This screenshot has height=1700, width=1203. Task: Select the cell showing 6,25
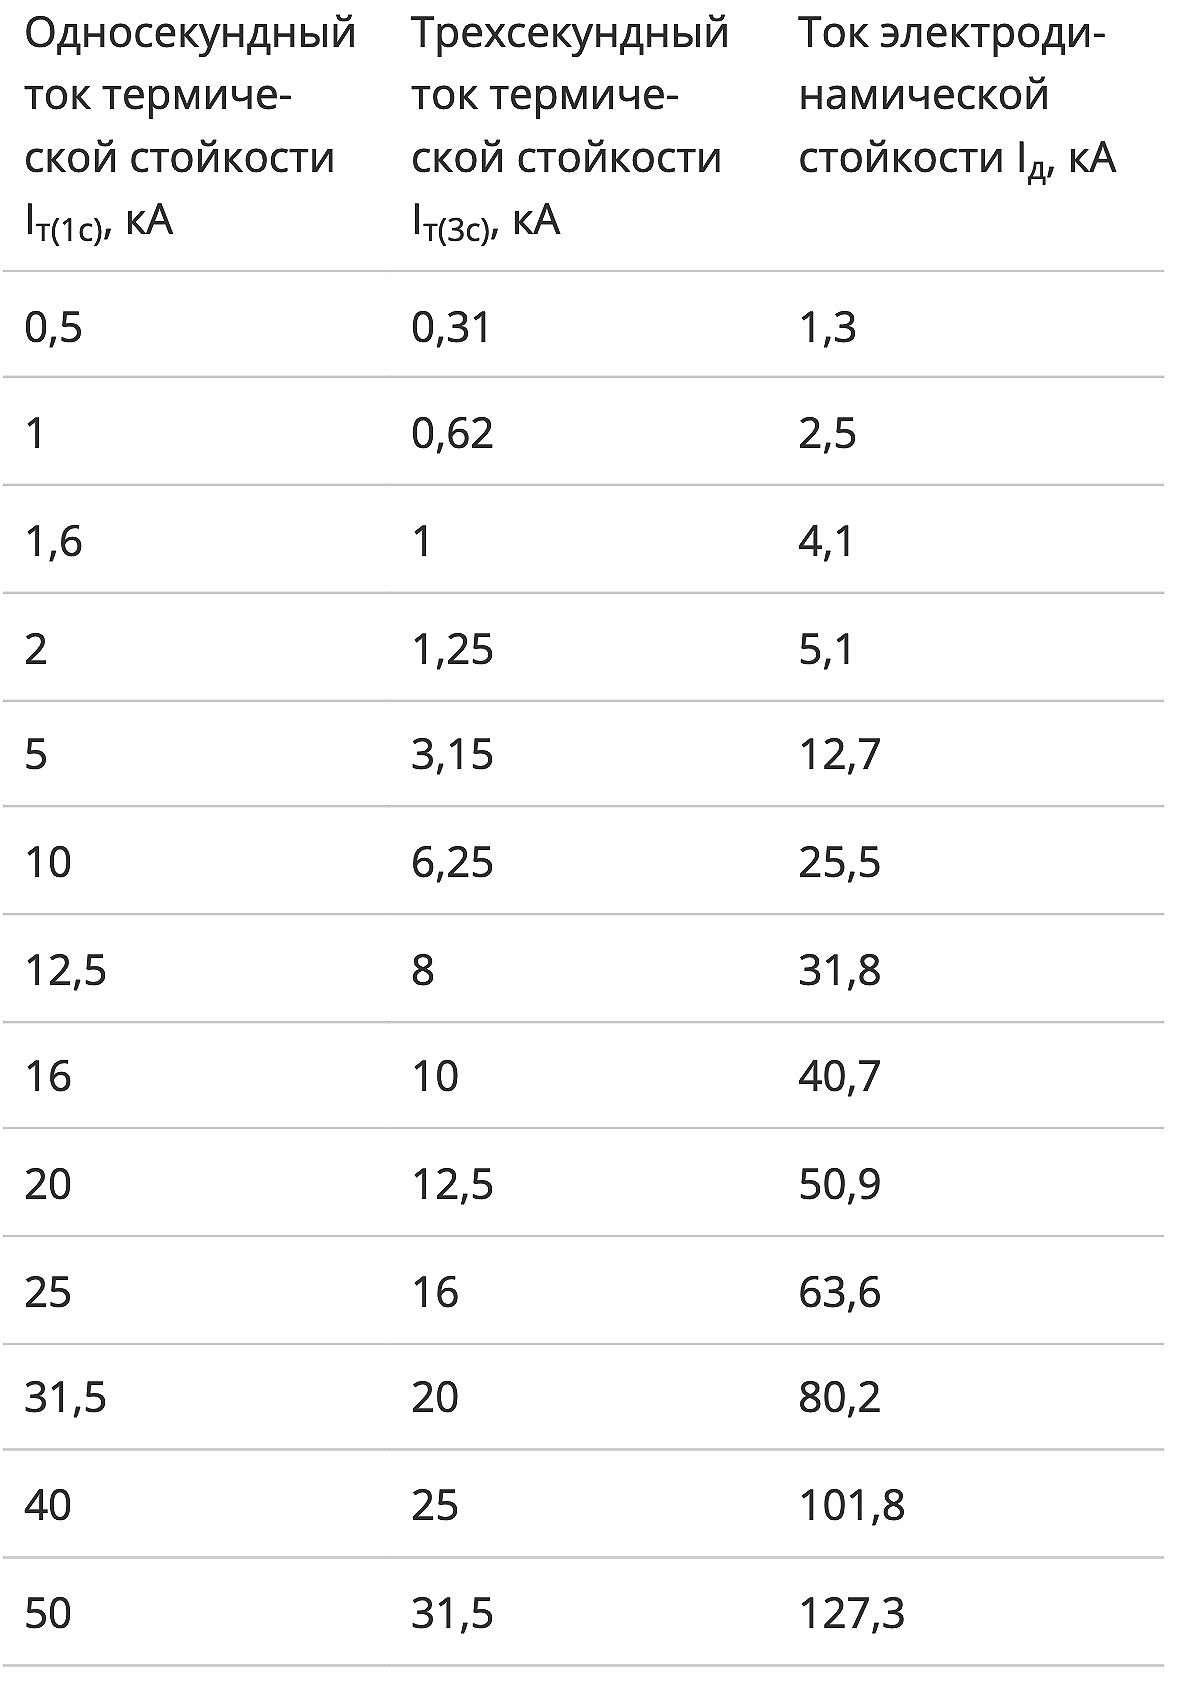[453, 862]
